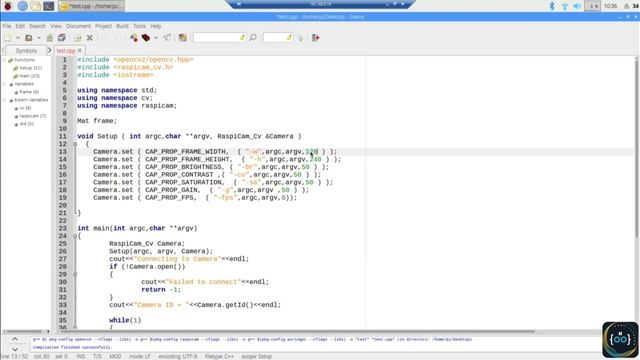Collapse the Functions tree node

point(5,60)
